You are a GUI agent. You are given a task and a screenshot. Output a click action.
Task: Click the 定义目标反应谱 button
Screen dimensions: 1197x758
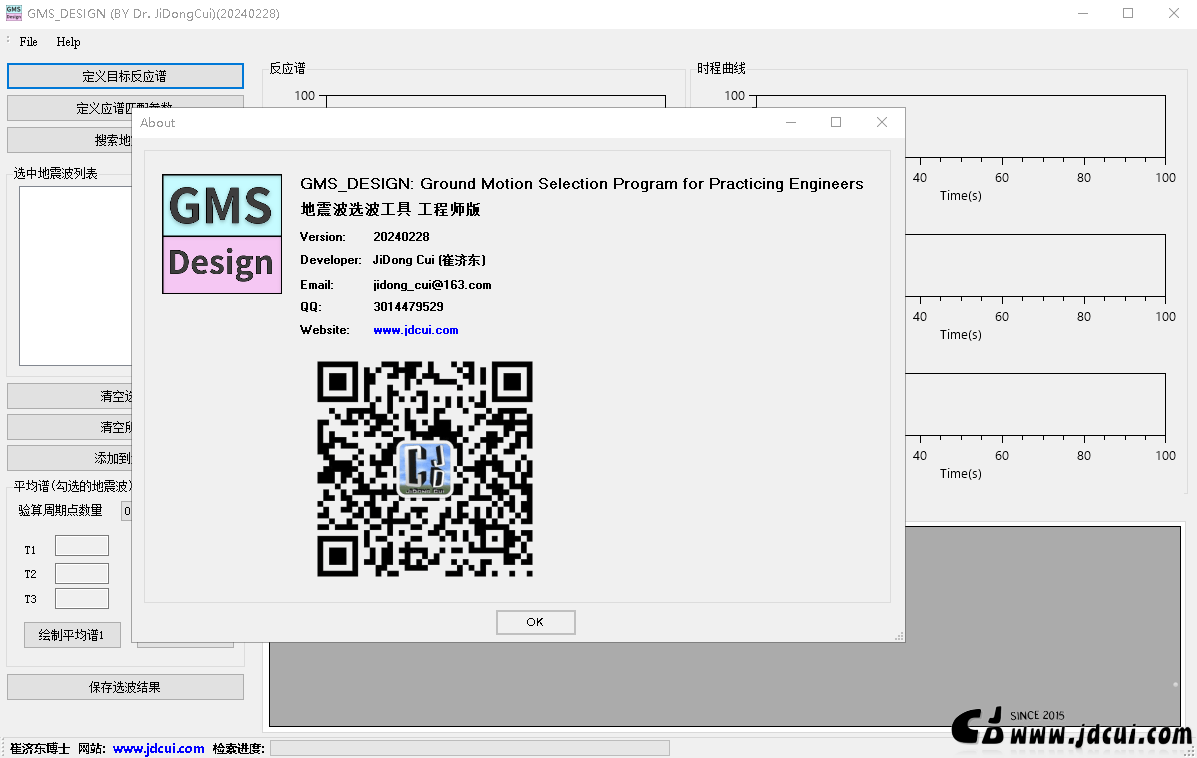125,76
